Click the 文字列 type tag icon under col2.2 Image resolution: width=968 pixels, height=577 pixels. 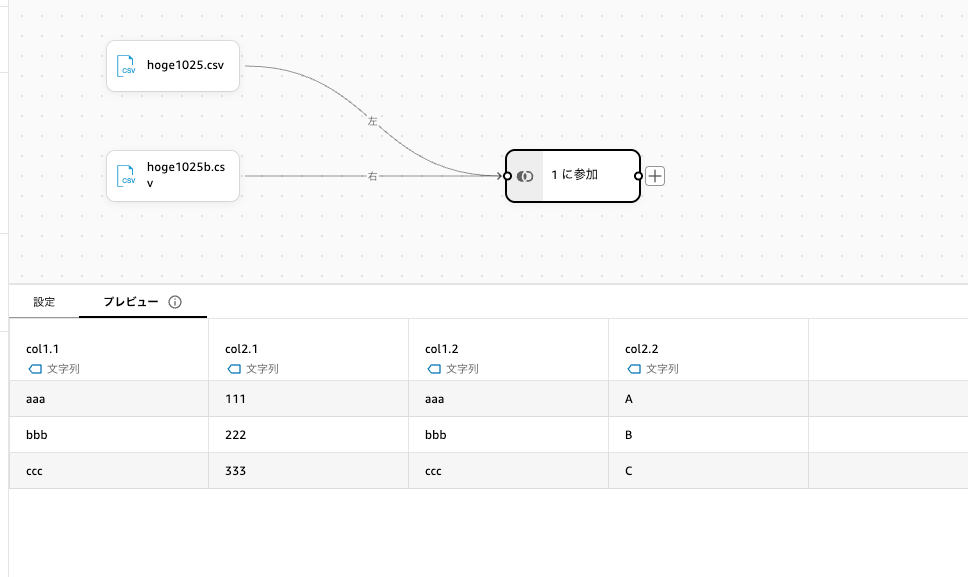634,369
